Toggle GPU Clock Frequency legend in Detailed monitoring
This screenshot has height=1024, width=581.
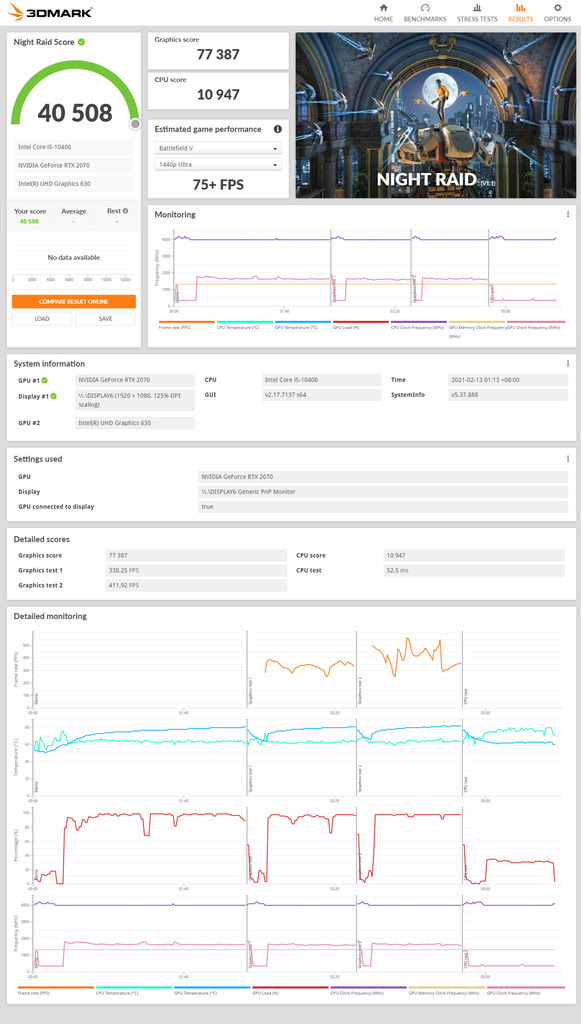pos(526,990)
